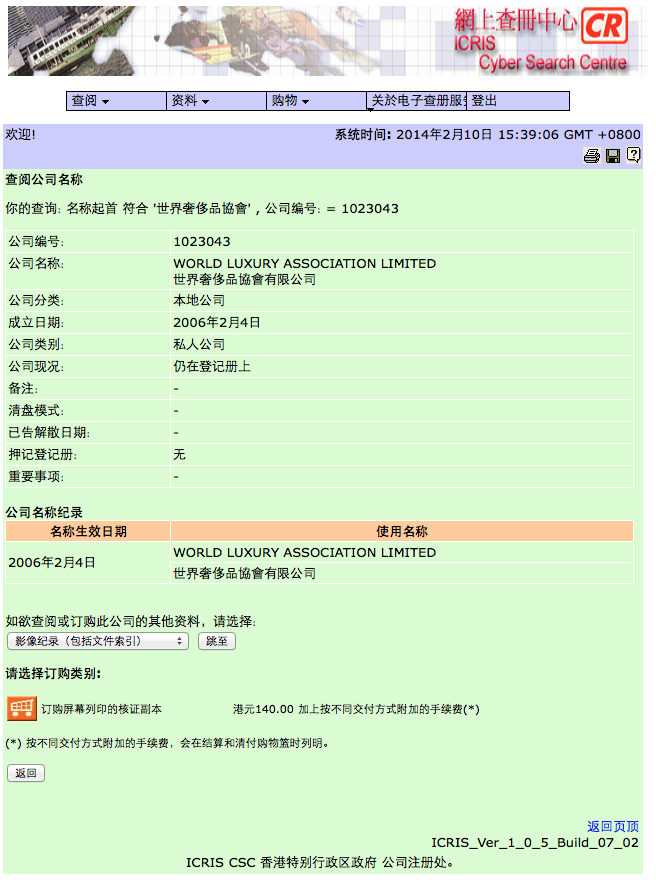The width and height of the screenshot is (656, 883).
Task: Click the 使用名称 column header
Action: pos(402,531)
